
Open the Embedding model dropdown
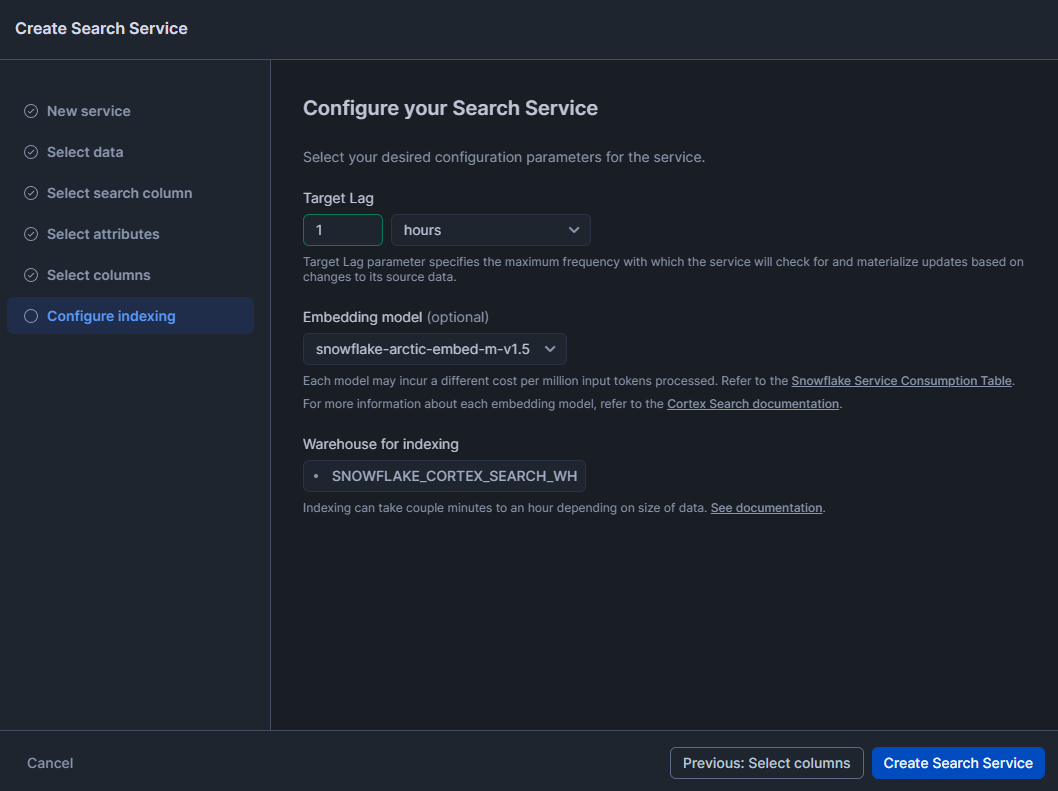coord(435,349)
